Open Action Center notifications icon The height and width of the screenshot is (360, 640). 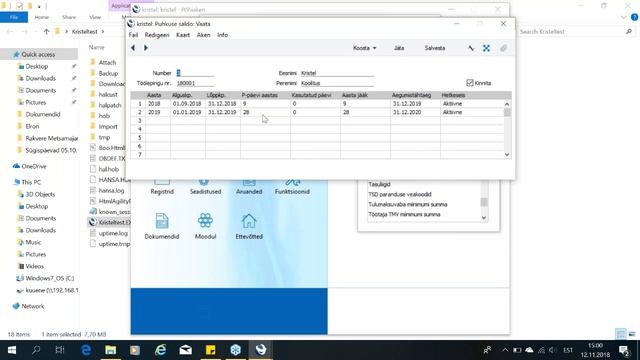tap(624, 350)
